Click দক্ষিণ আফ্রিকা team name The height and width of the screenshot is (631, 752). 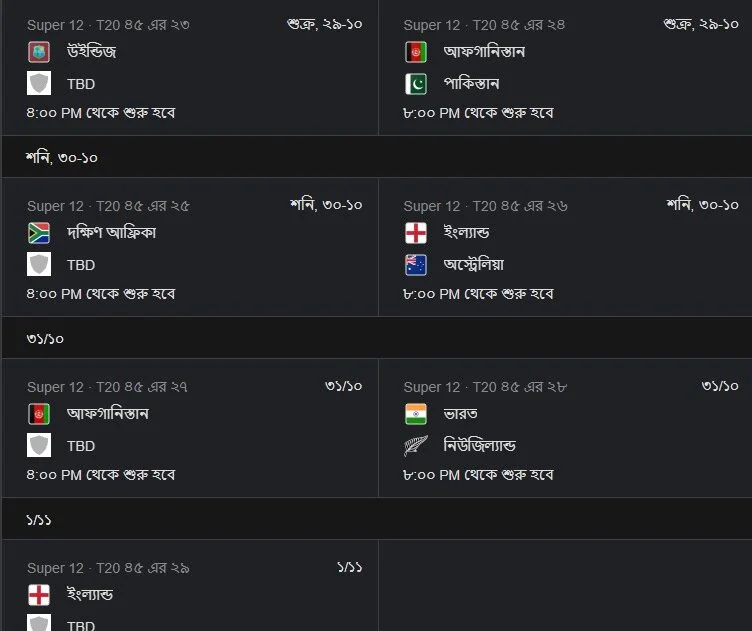click(x=111, y=233)
